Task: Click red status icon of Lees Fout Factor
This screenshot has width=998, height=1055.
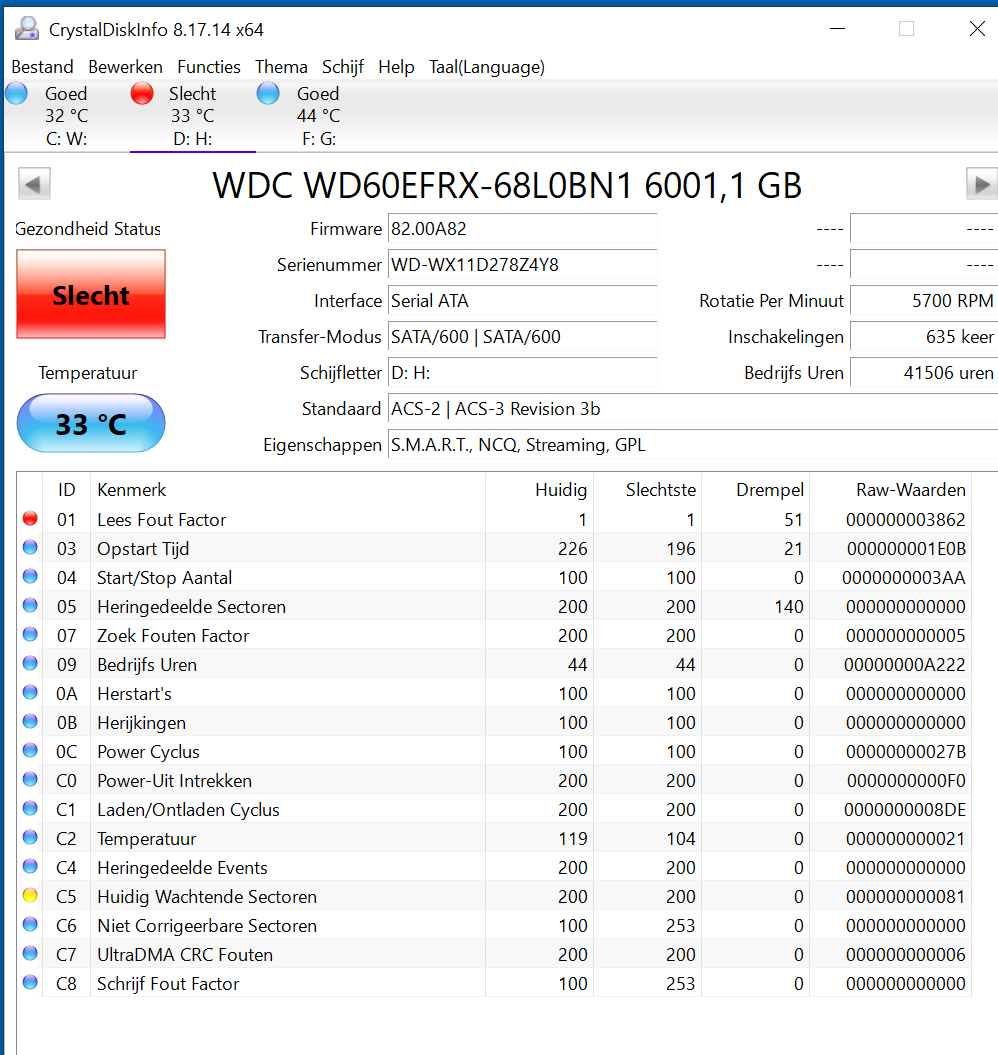Action: 30,518
